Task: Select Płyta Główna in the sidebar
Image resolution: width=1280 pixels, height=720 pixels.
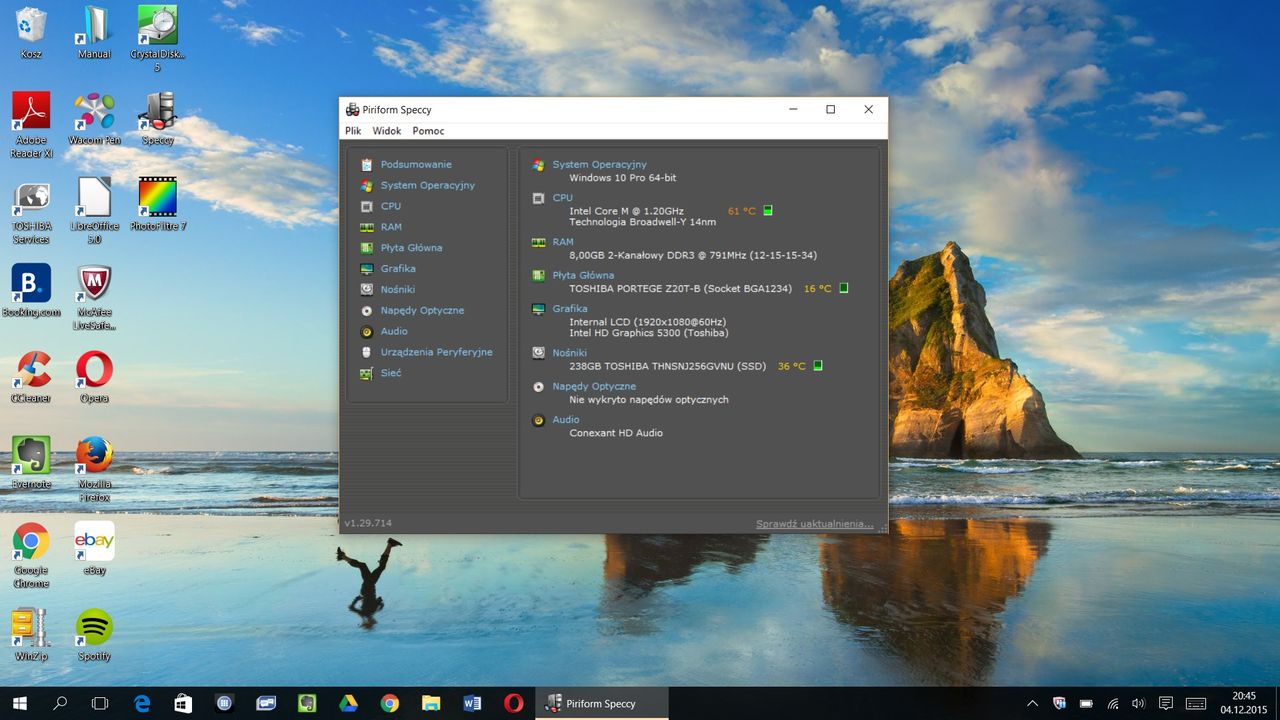Action: tap(411, 248)
